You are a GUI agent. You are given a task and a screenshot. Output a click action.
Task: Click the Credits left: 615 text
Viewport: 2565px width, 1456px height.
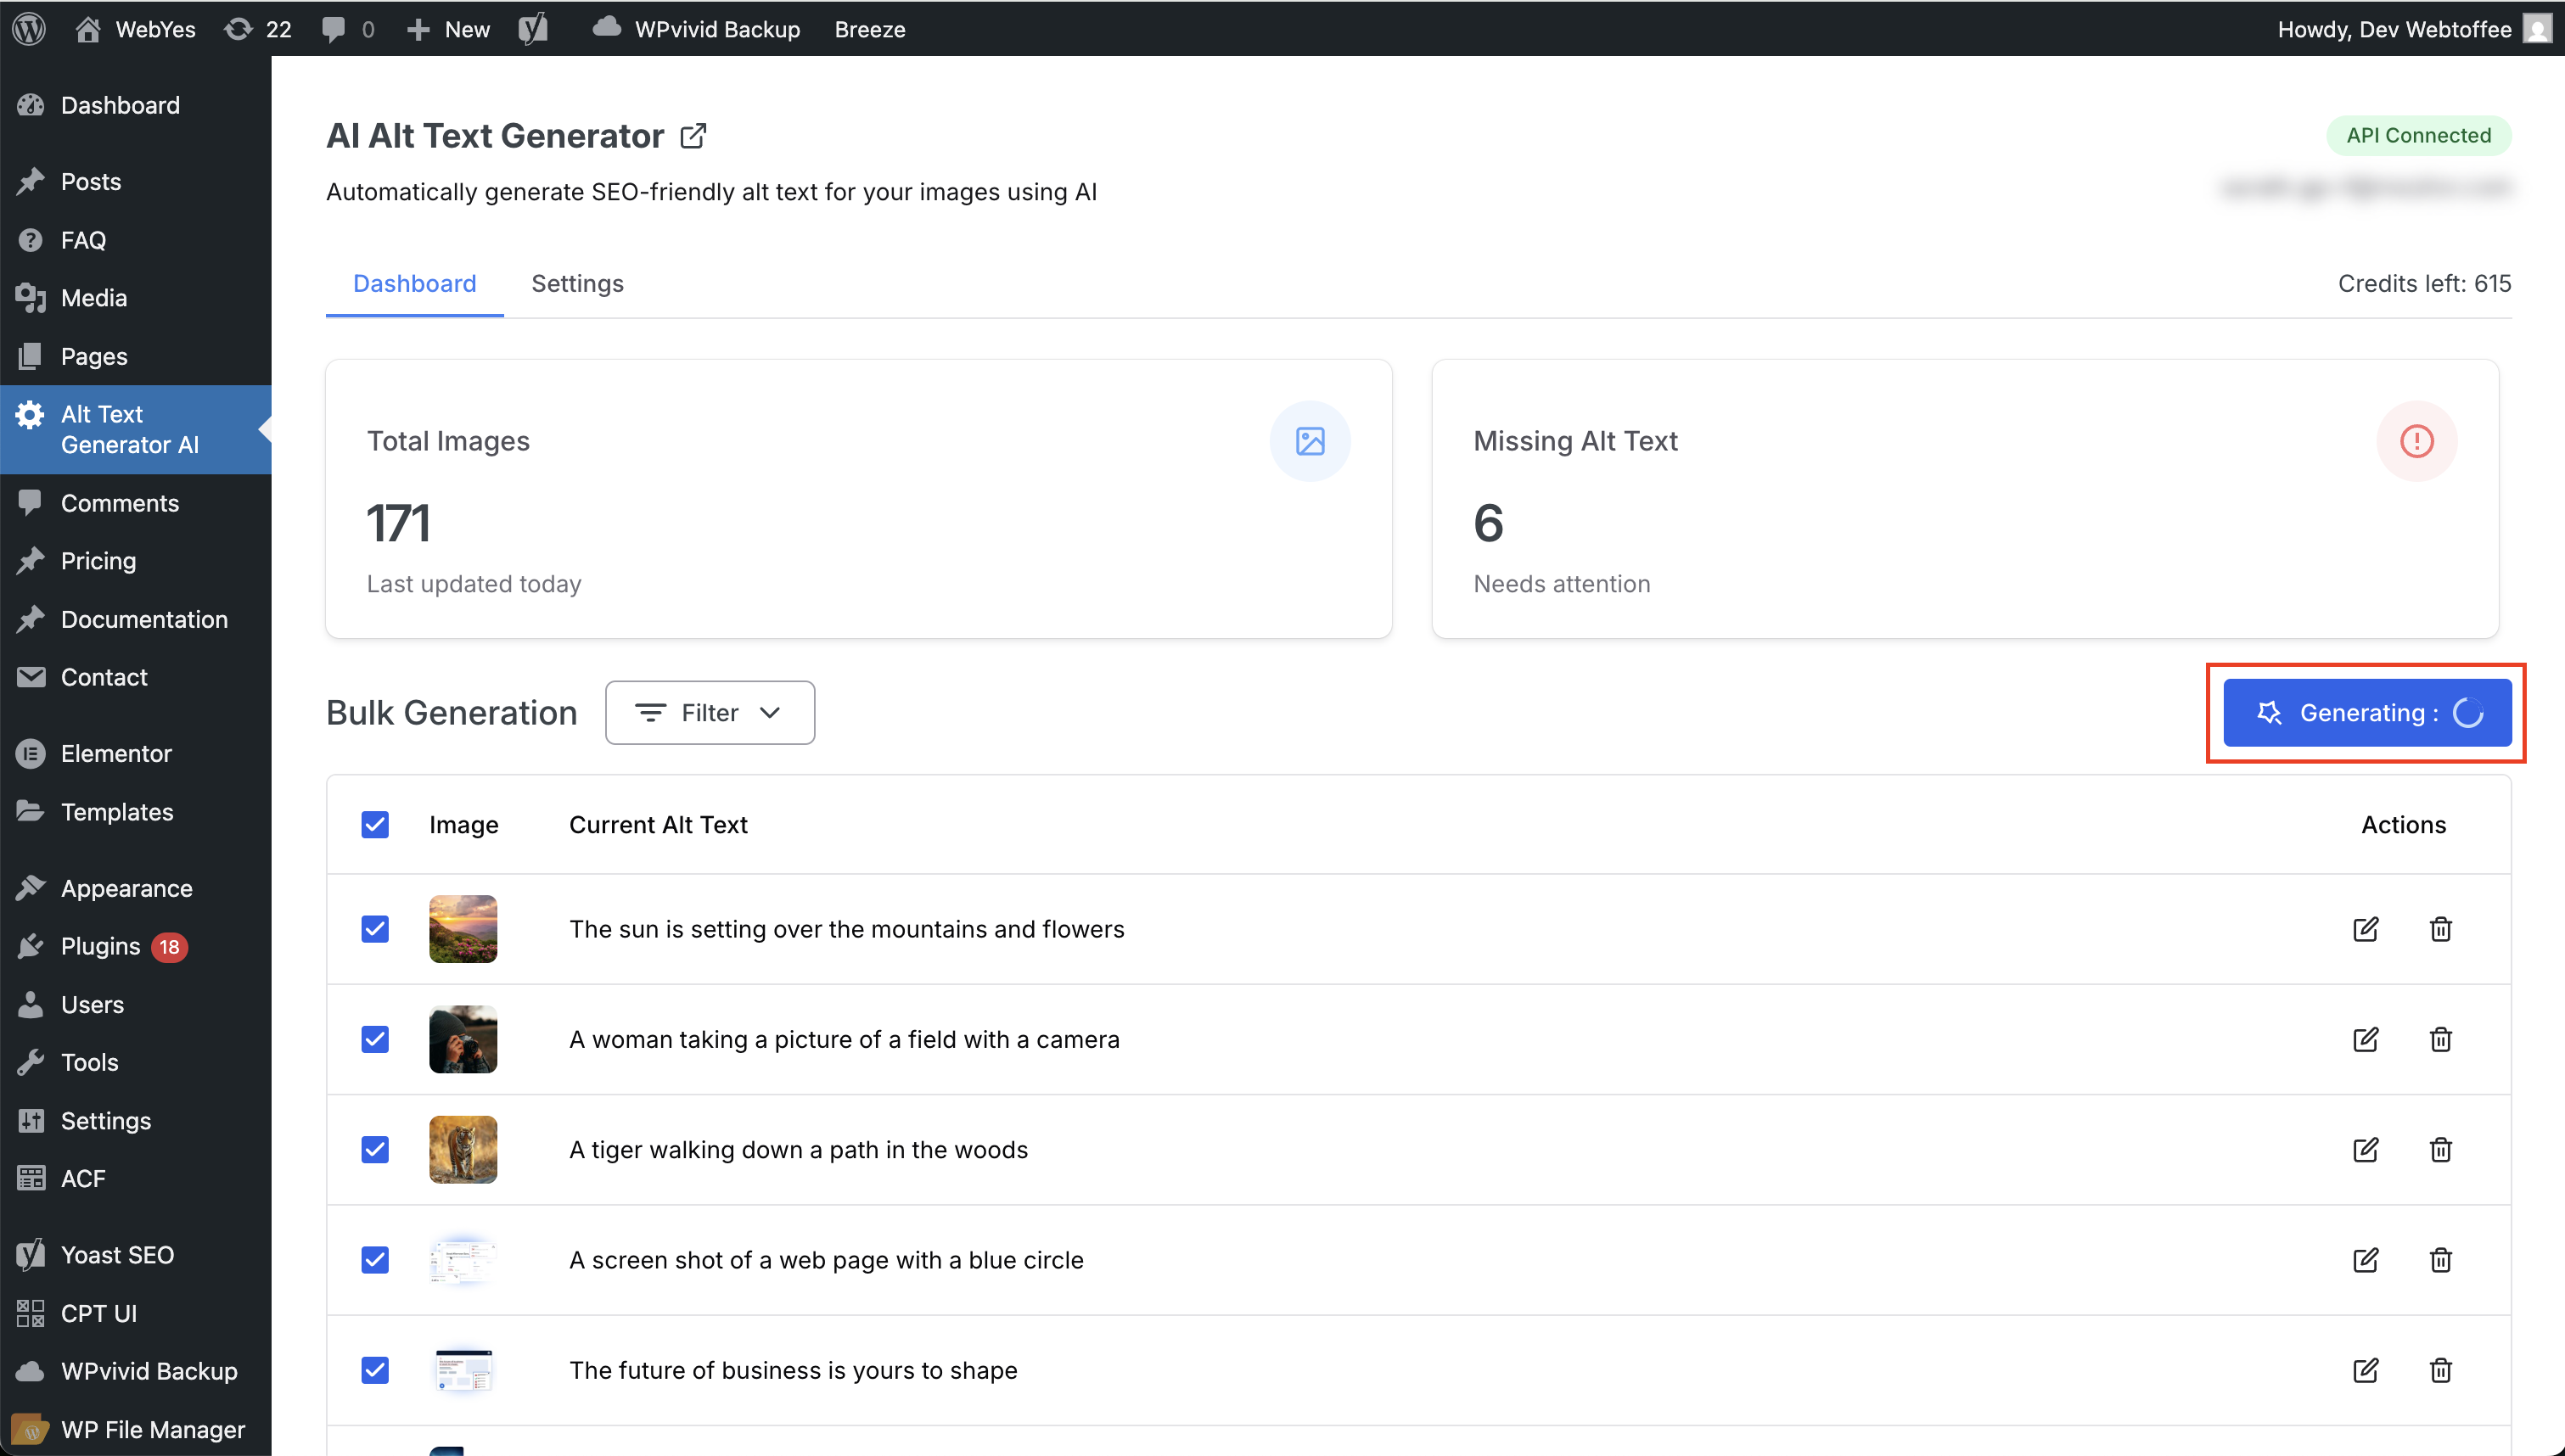click(2424, 284)
